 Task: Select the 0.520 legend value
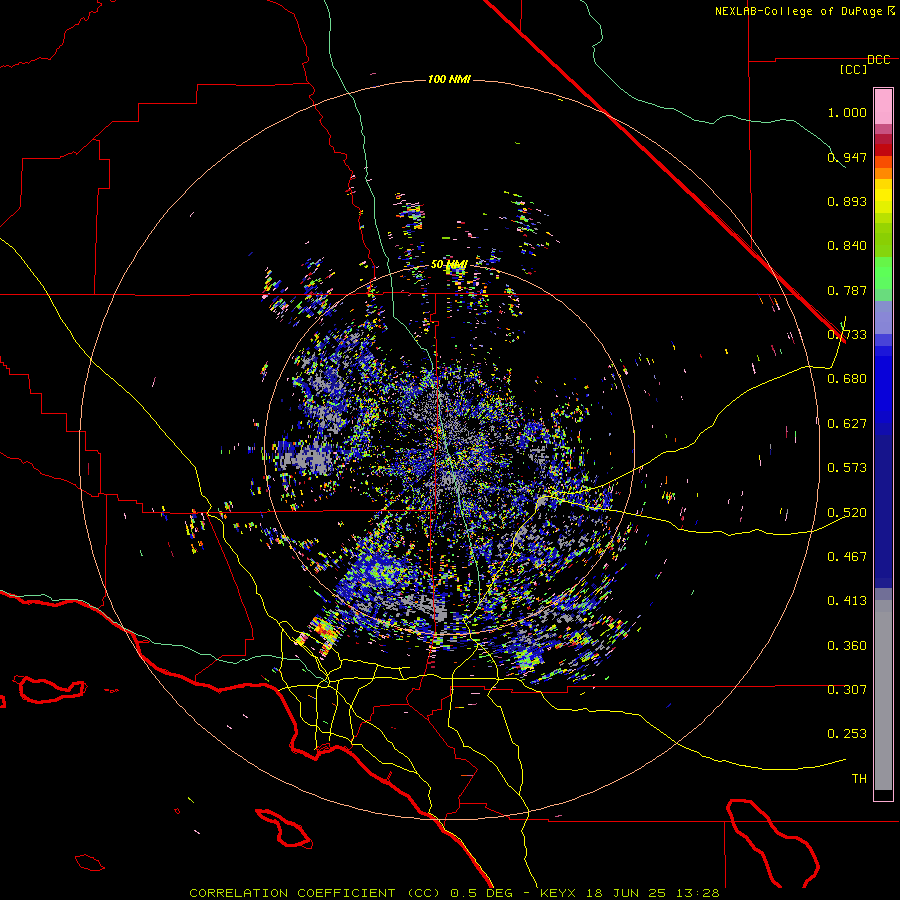847,513
